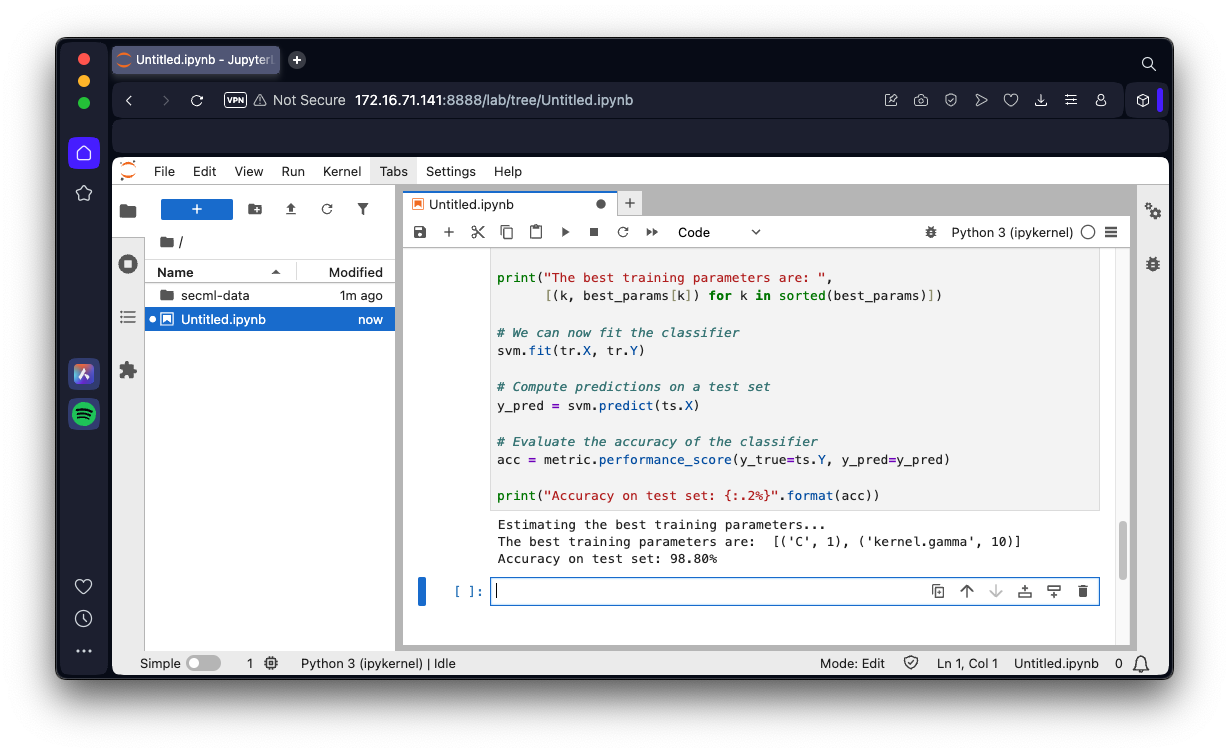Open the Python 3 kernel selector
1229x753 pixels.
click(1012, 232)
